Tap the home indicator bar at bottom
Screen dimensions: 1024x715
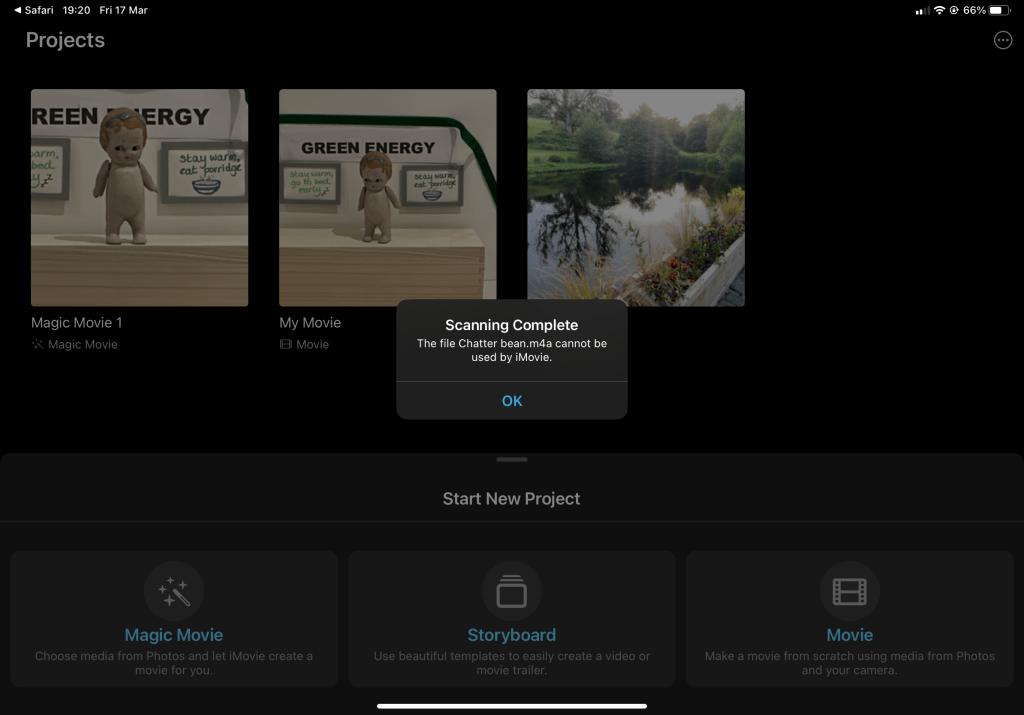click(x=511, y=706)
